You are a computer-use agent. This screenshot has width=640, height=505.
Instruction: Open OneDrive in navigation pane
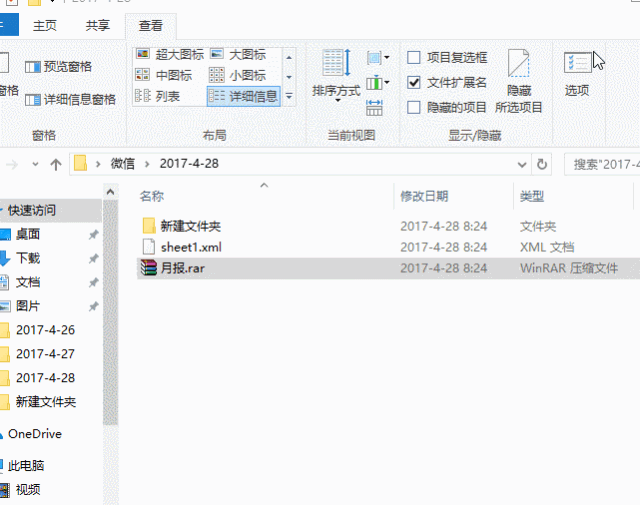tap(35, 434)
